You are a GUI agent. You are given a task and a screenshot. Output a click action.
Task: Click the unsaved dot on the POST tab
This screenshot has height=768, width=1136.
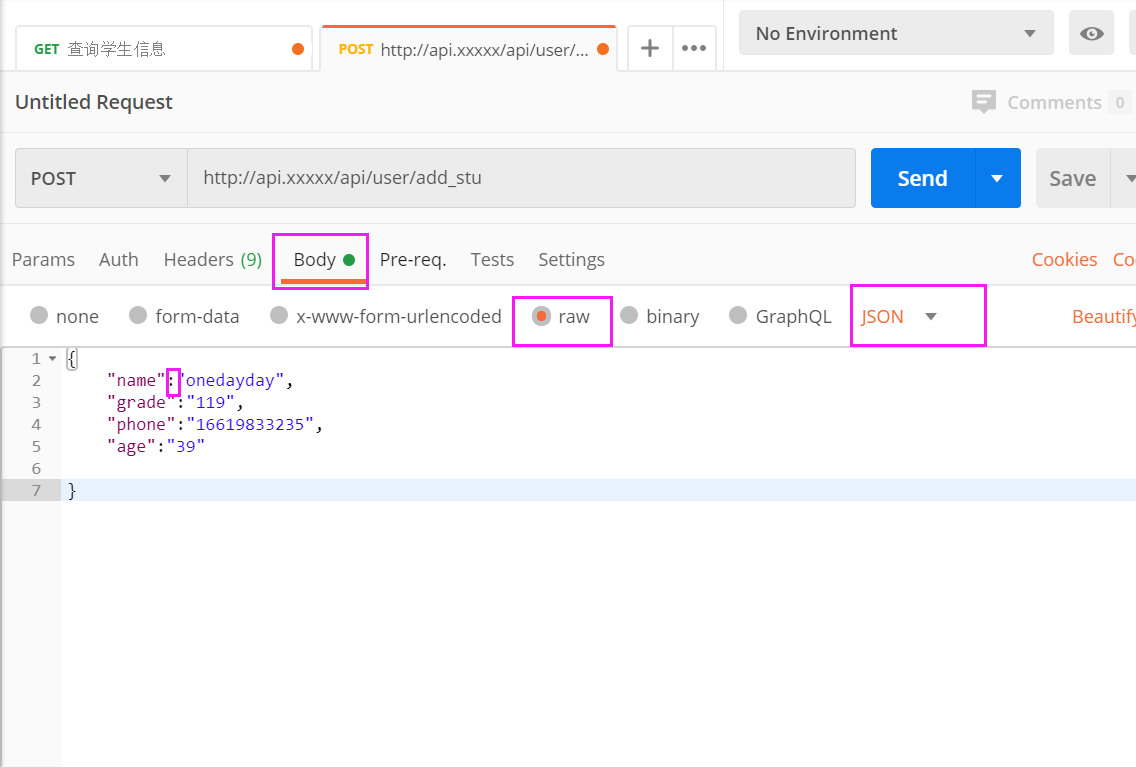pos(603,49)
